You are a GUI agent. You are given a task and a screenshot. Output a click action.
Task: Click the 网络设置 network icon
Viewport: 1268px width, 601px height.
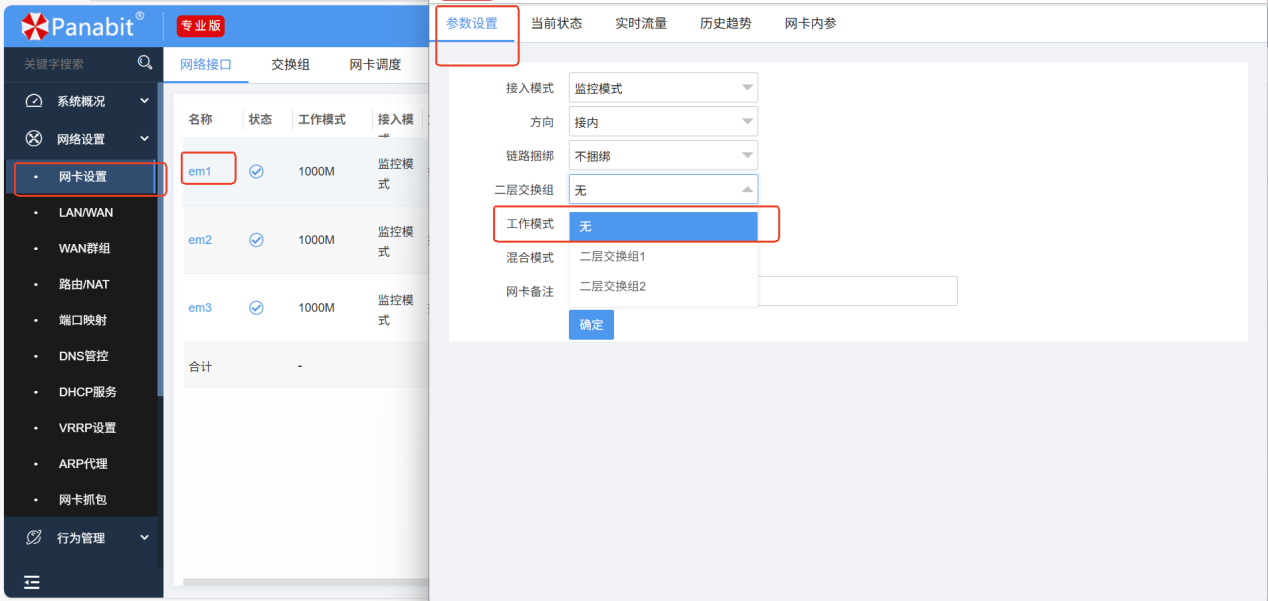pyautogui.click(x=34, y=139)
